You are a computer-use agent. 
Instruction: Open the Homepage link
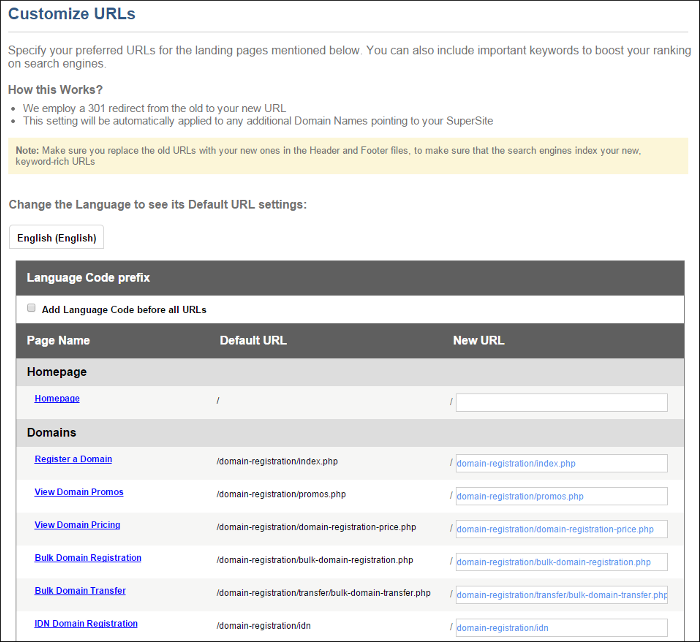tap(57, 398)
